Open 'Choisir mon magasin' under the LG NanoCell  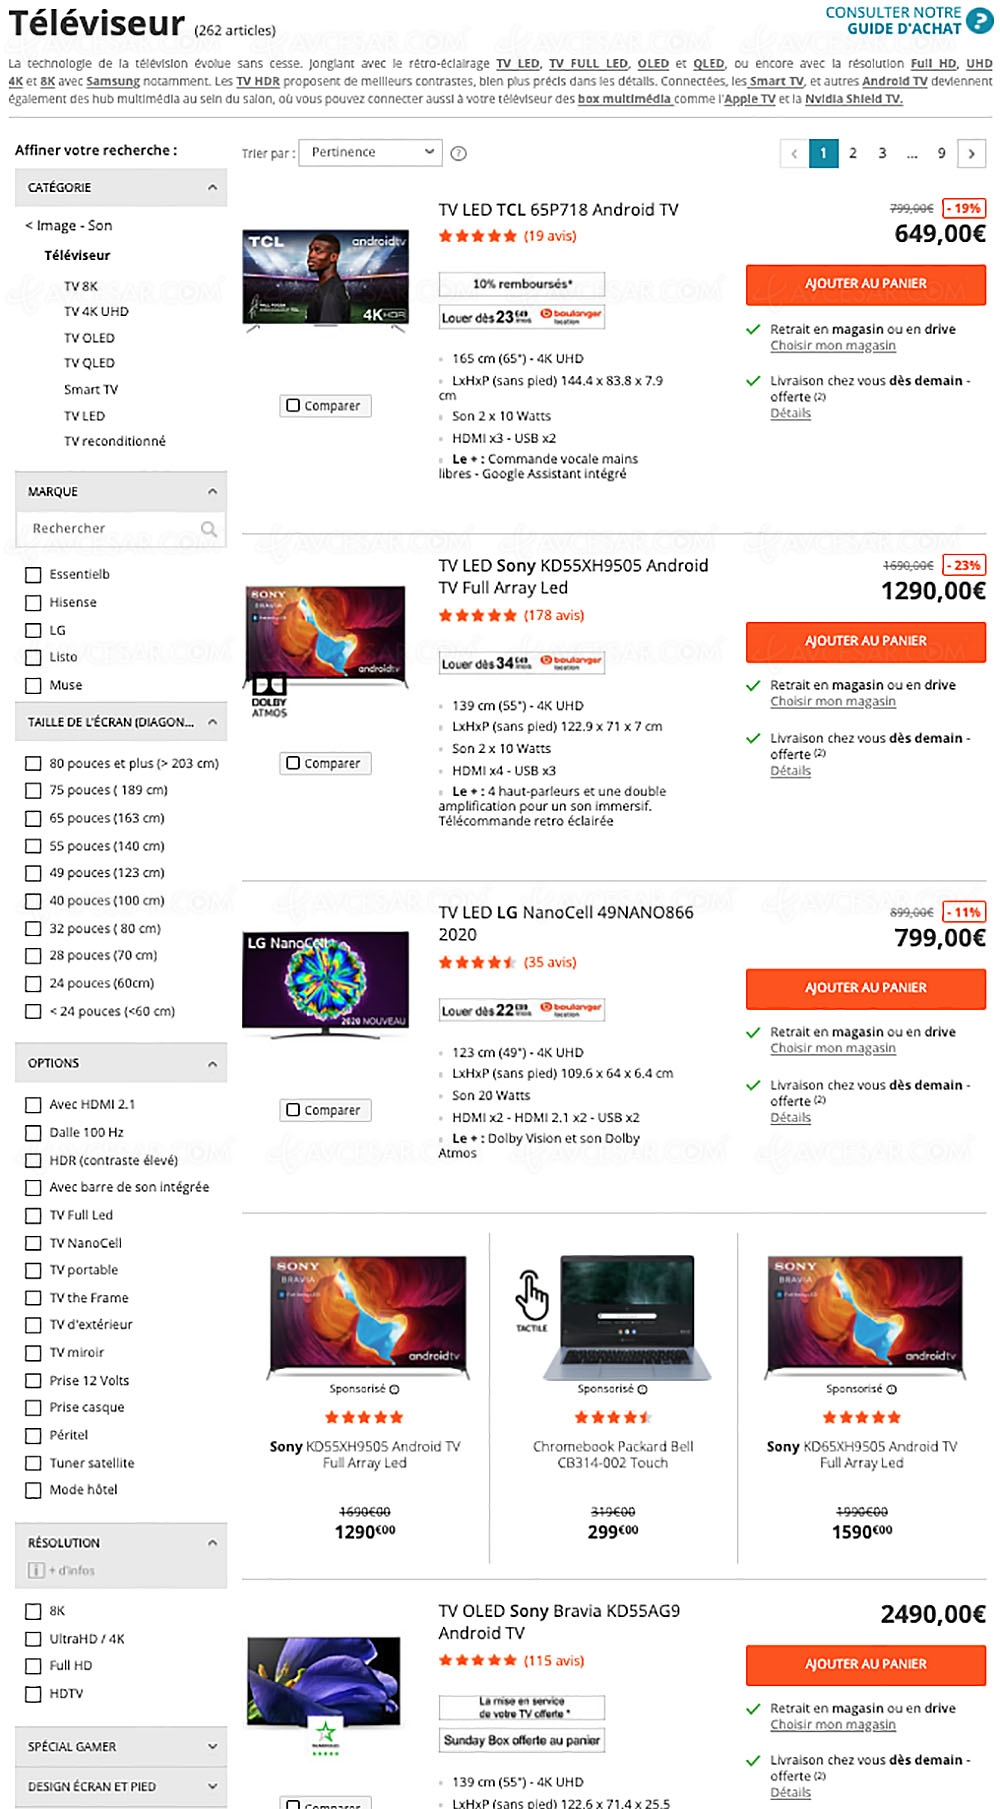[834, 1048]
